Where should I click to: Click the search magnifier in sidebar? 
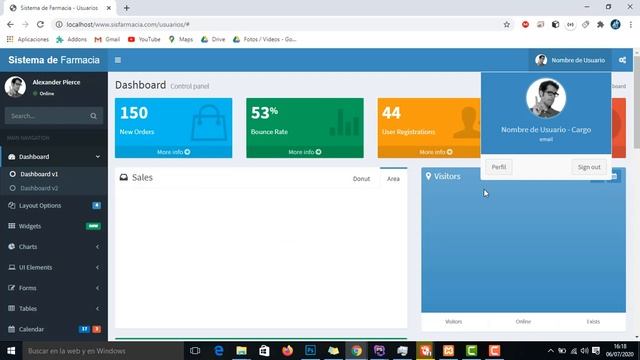point(93,116)
